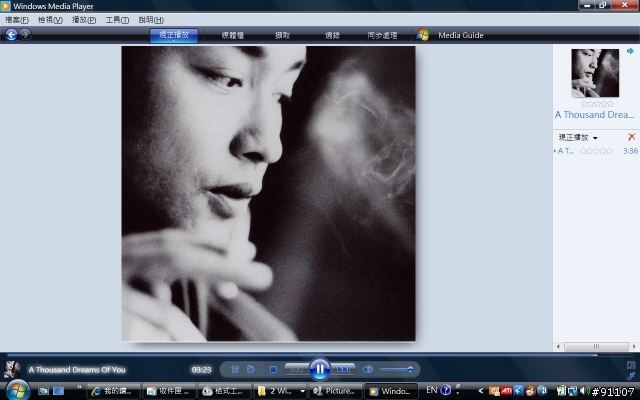Mute the sound using the speaker icon
Viewport: 640px width, 400px height.
(368, 369)
